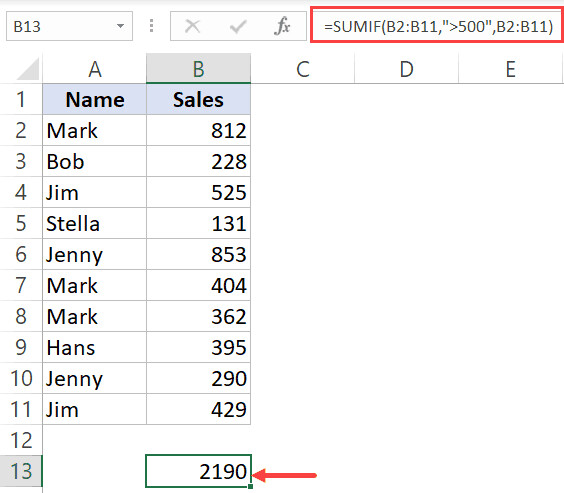Click the Insert Function fx icon
Image resolution: width=564 pixels, height=493 pixels.
point(282,26)
